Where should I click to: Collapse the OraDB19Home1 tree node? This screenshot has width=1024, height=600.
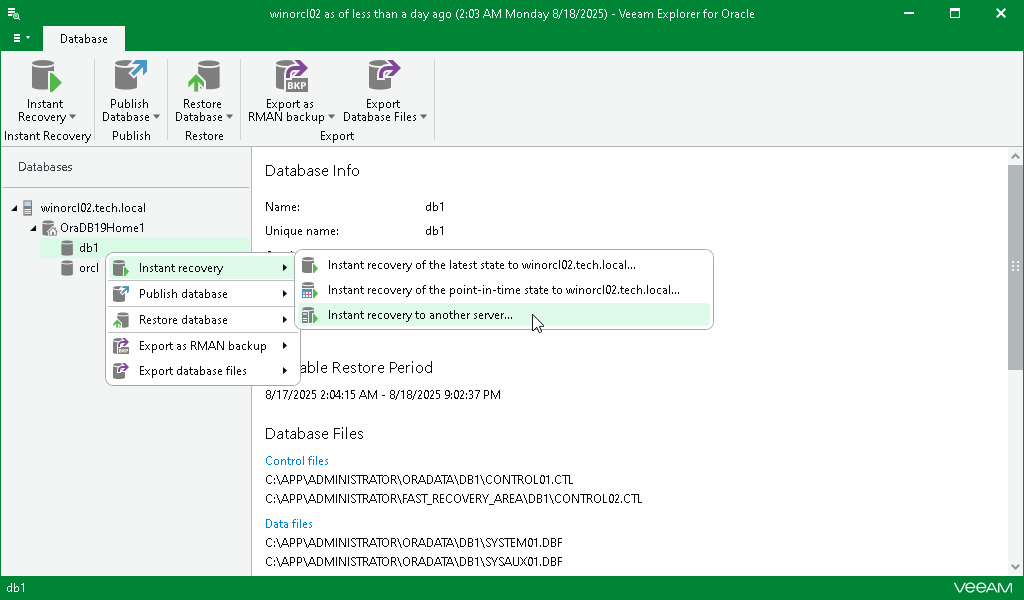33,228
